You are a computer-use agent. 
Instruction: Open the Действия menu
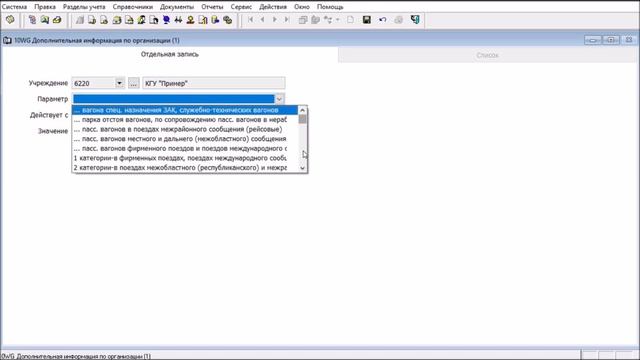click(273, 7)
